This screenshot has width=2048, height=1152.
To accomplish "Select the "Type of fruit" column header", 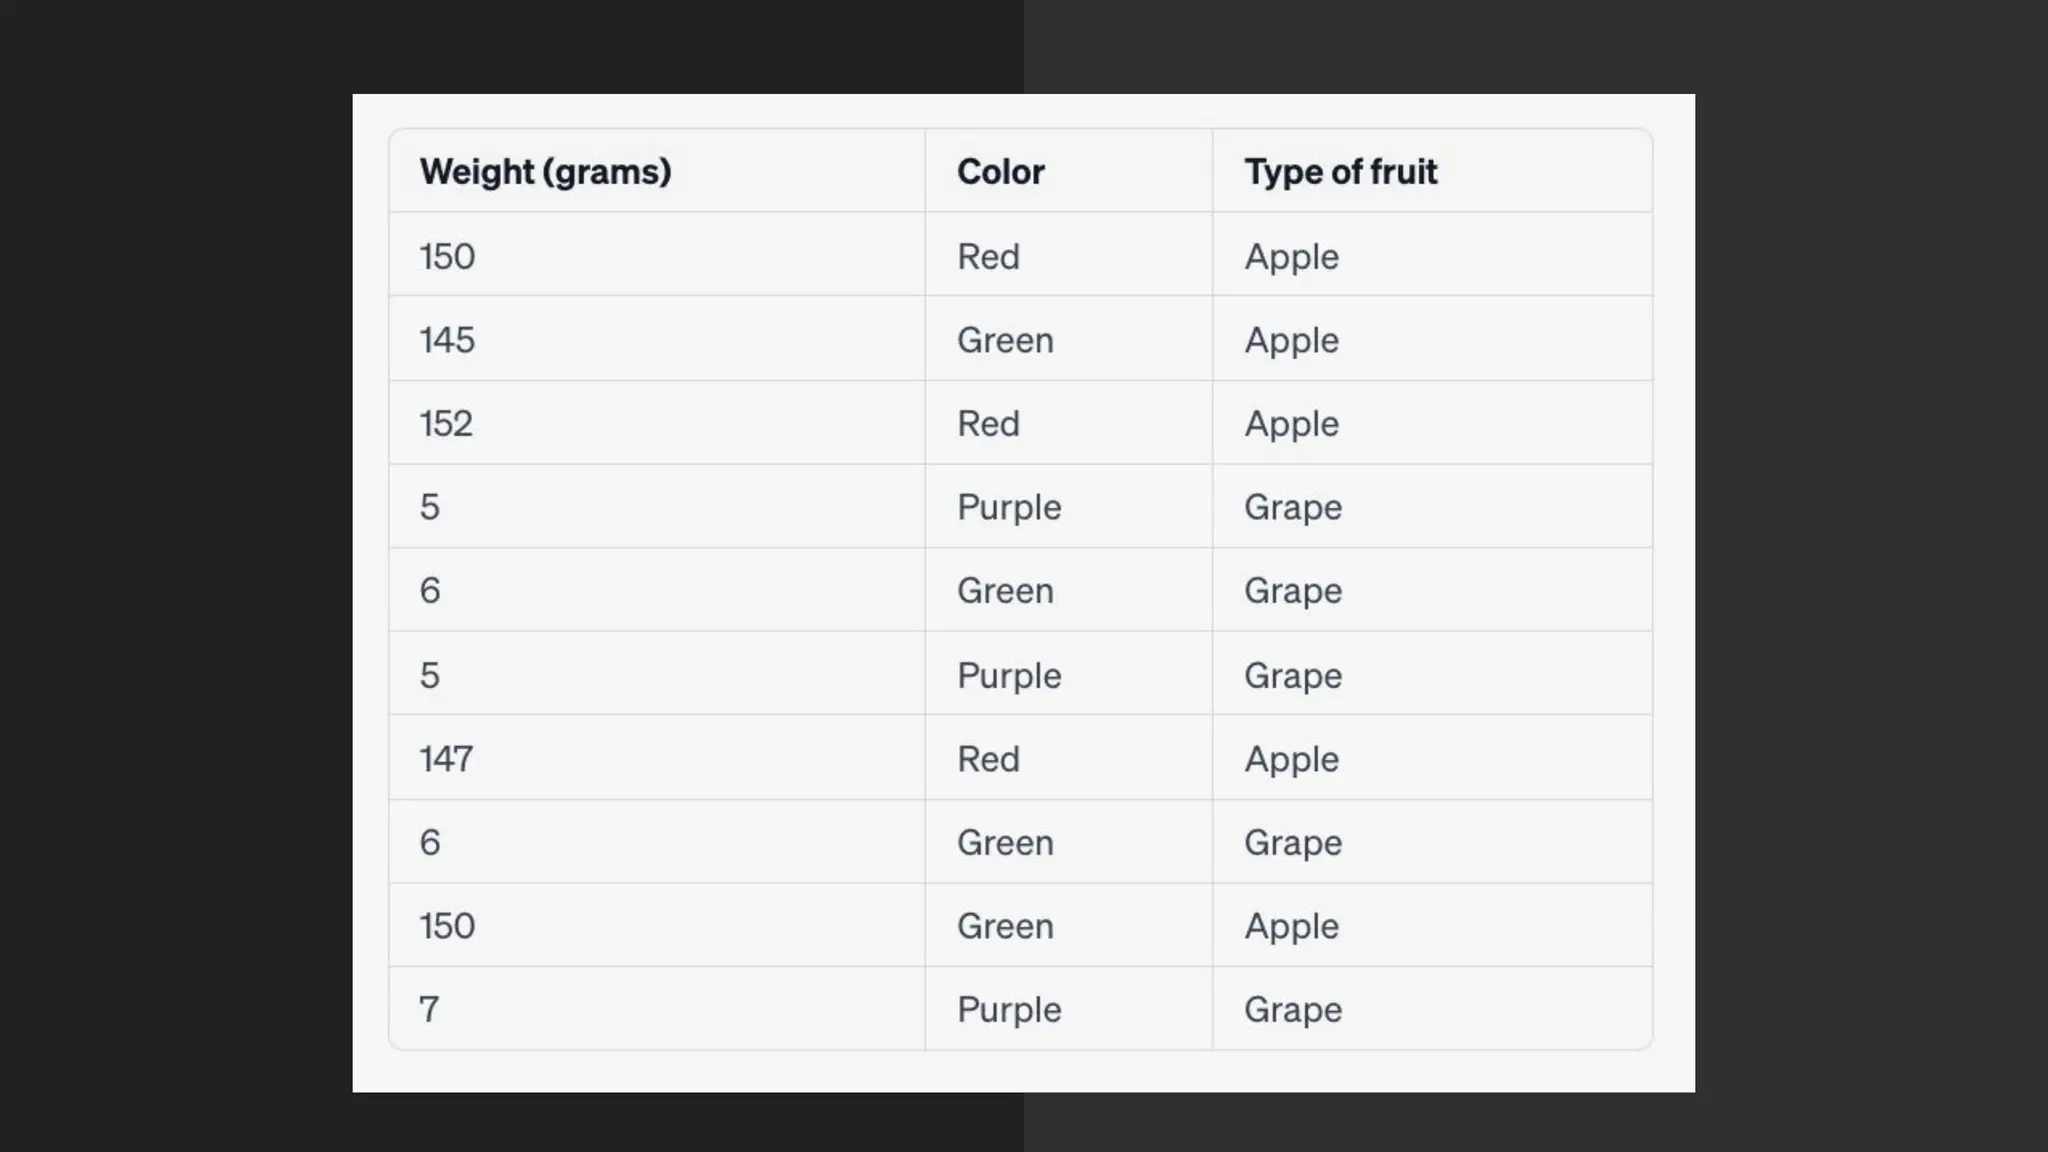I will (1340, 172).
